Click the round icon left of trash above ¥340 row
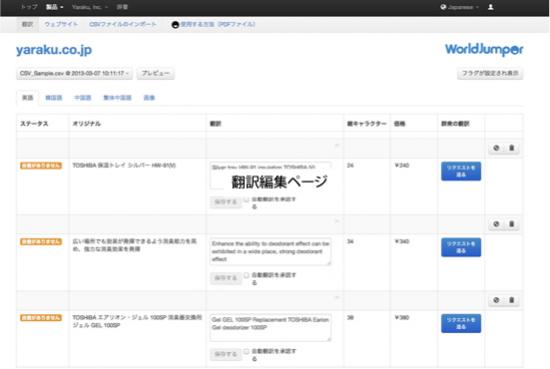 click(496, 224)
